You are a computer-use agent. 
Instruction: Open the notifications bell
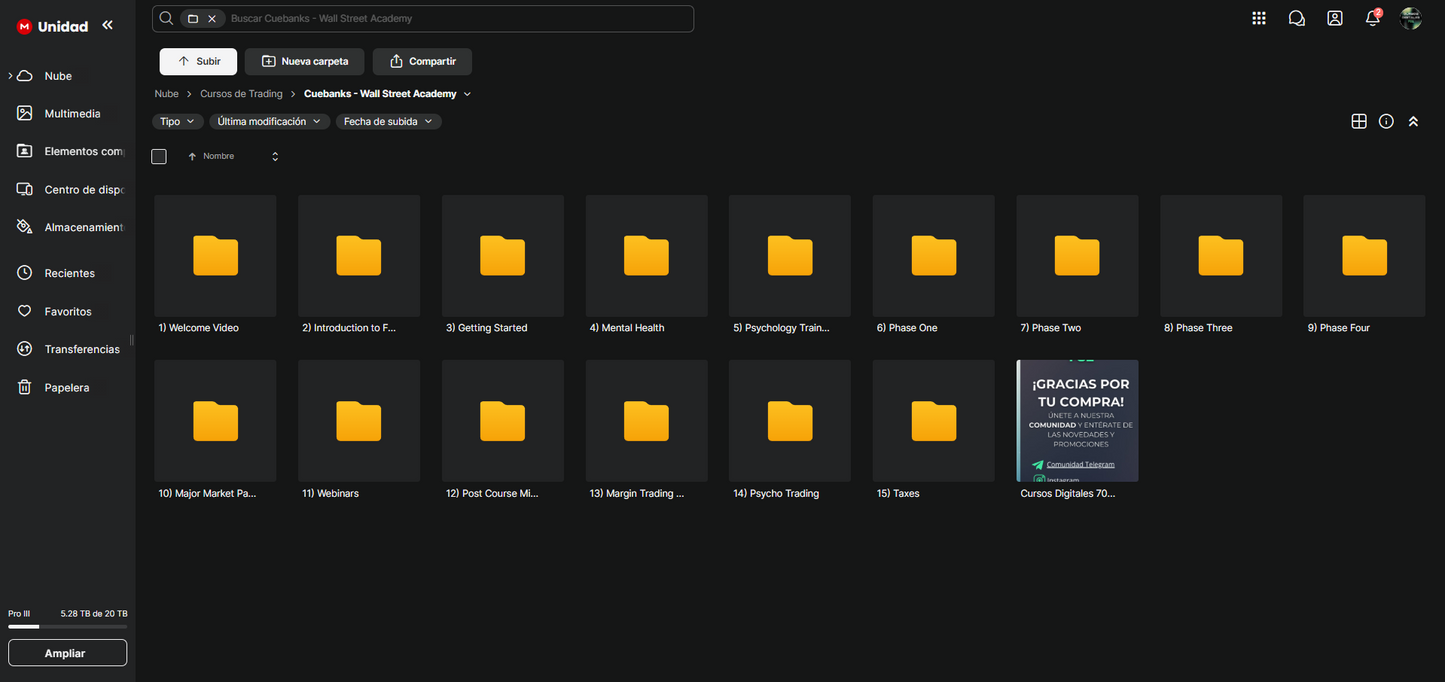coord(1373,18)
